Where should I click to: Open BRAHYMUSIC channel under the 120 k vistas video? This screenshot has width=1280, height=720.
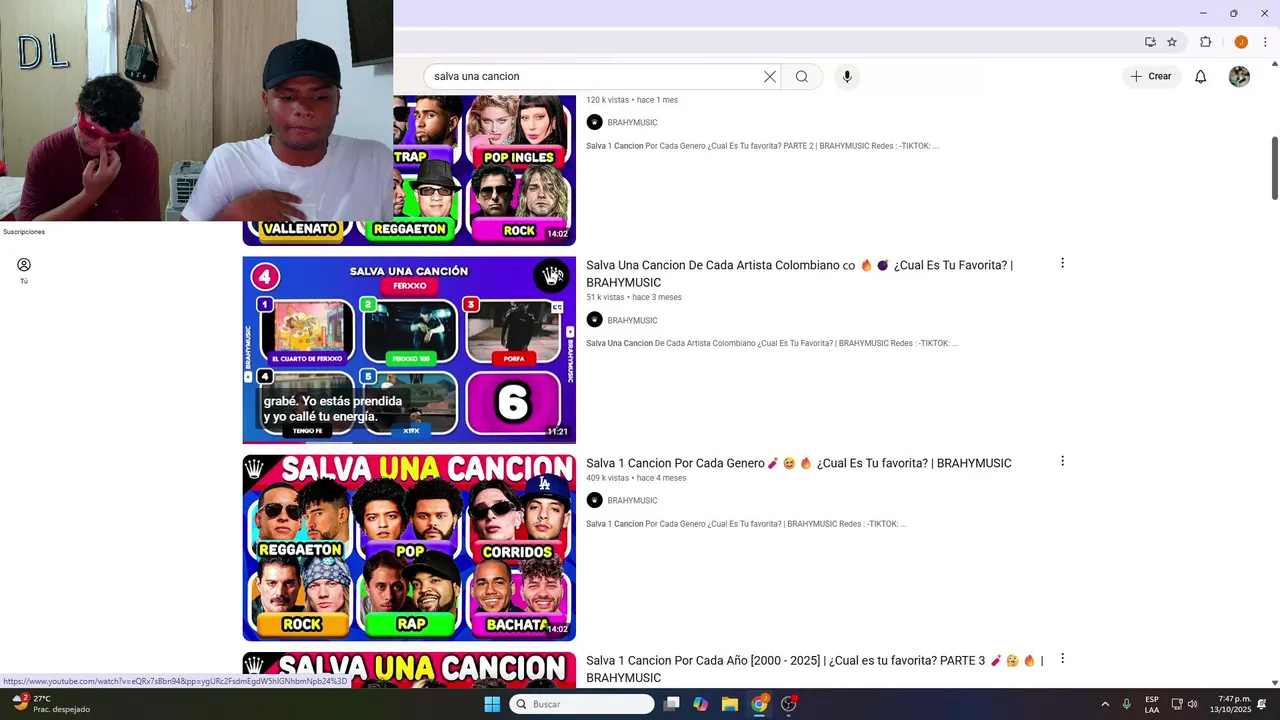[632, 123]
